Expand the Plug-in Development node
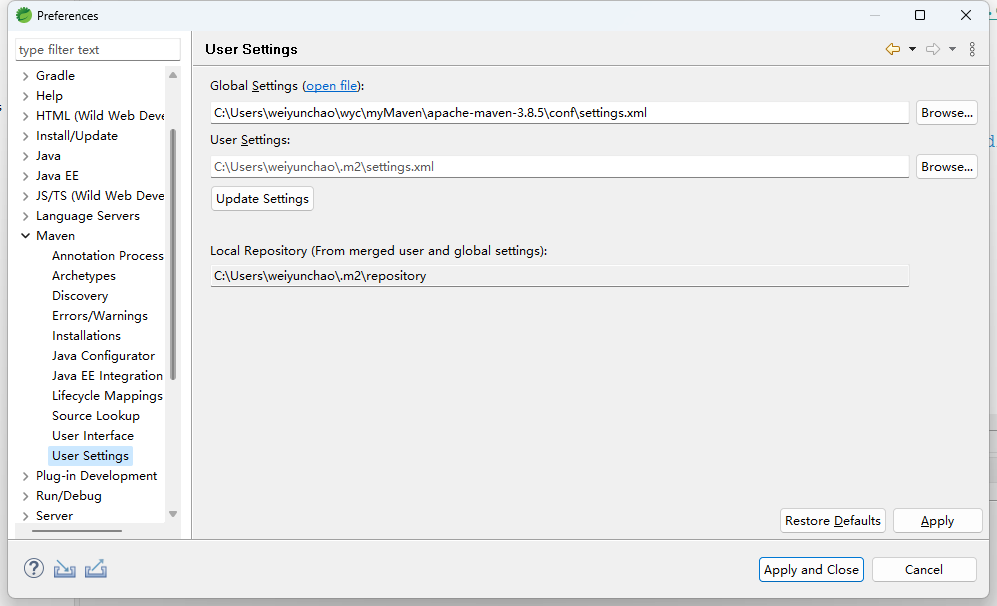This screenshot has width=997, height=606. 26,476
